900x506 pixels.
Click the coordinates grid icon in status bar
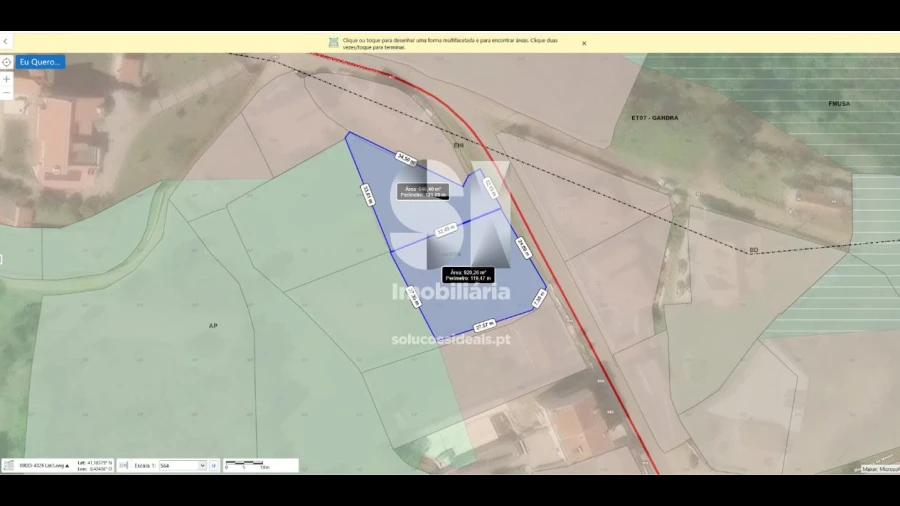(x=10, y=466)
